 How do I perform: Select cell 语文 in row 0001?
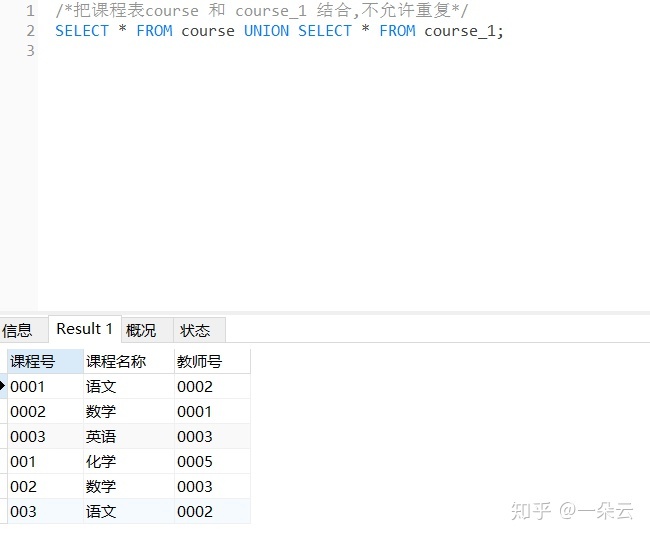click(129, 387)
